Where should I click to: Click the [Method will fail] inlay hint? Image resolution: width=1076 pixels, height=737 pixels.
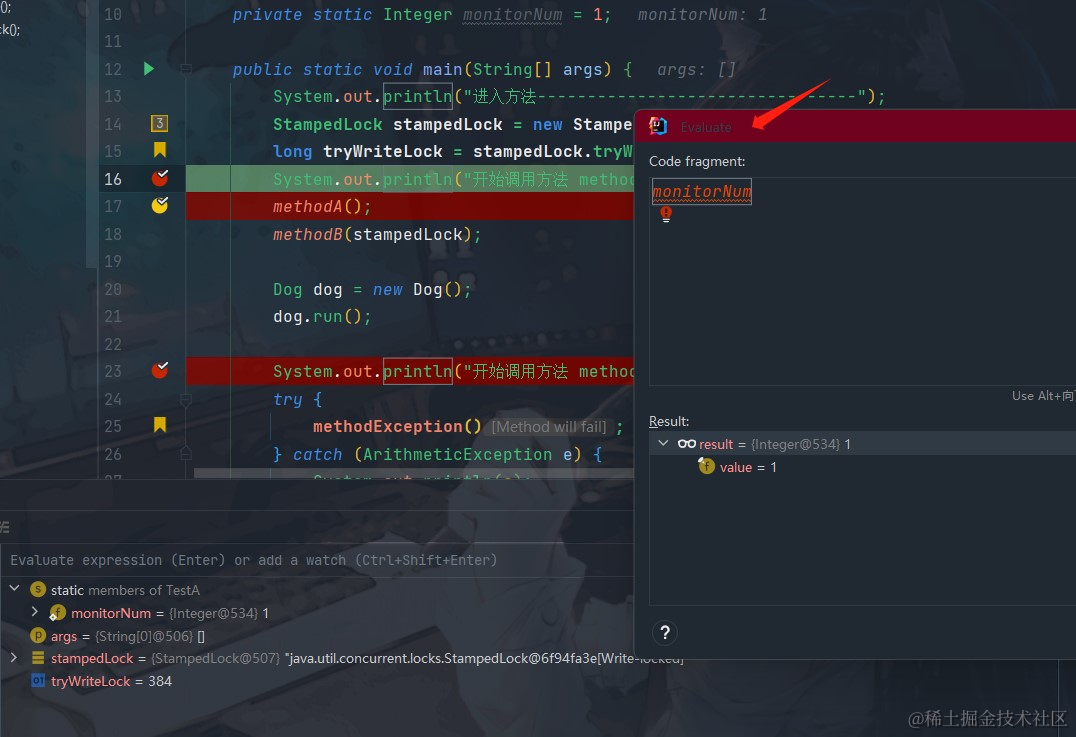(x=549, y=427)
